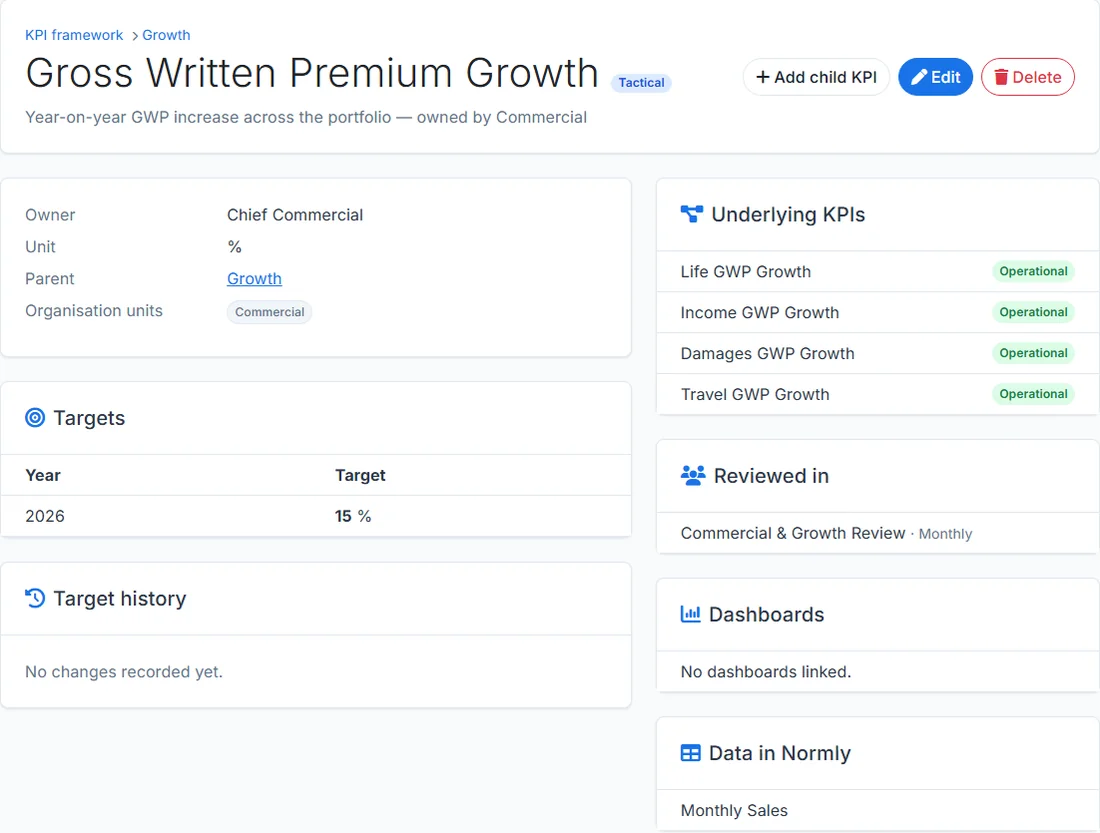This screenshot has height=833, width=1100.
Task: Click the Commercial organisation unit chip
Action: [269, 312]
